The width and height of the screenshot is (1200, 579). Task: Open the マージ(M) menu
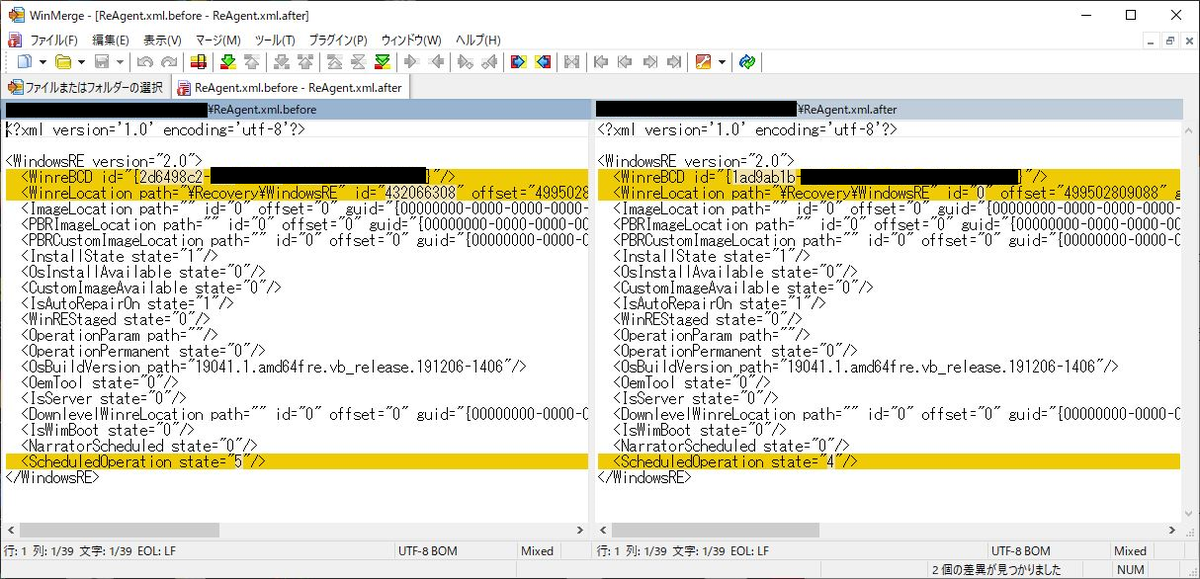pos(218,40)
